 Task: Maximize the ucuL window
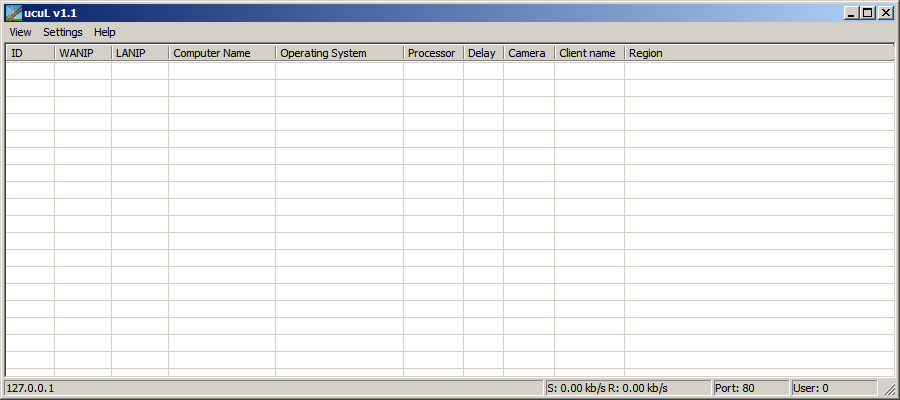(868, 13)
